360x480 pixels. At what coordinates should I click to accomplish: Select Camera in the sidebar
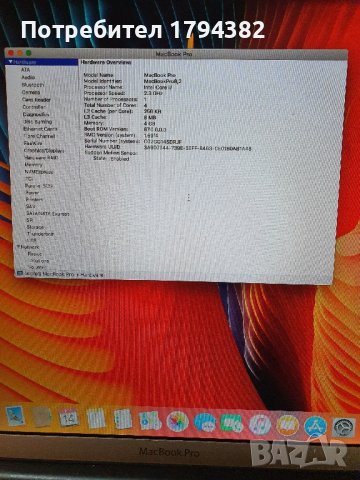click(x=31, y=92)
